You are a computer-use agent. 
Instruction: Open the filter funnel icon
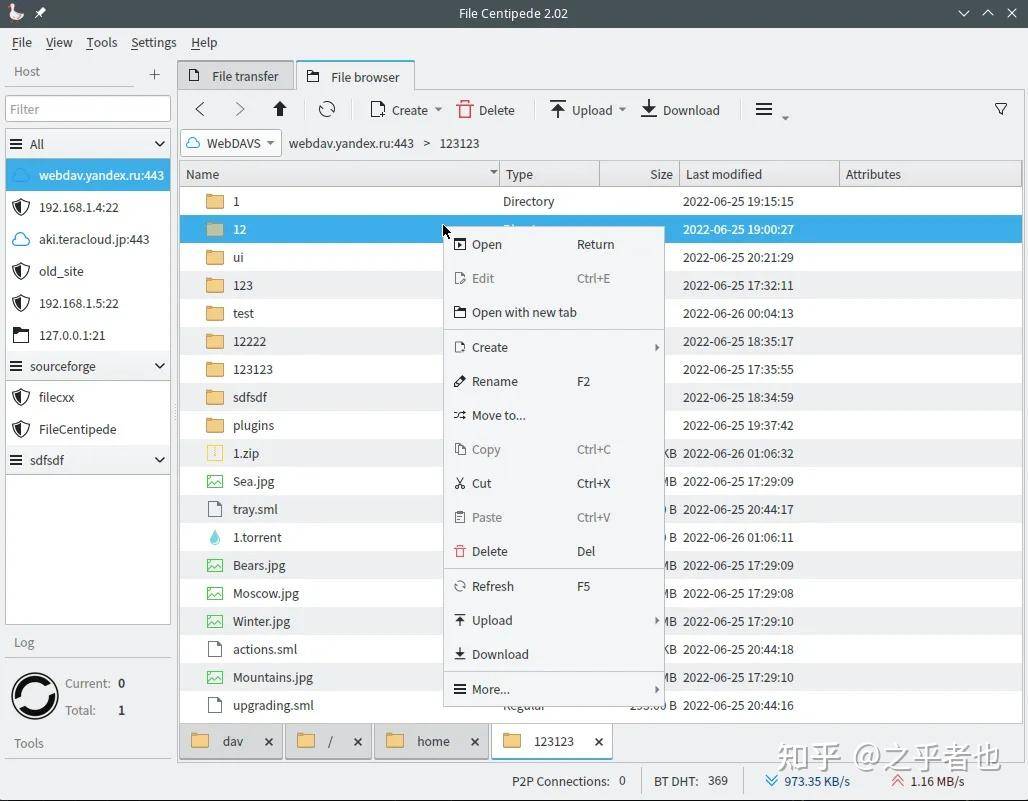[x=1000, y=109]
